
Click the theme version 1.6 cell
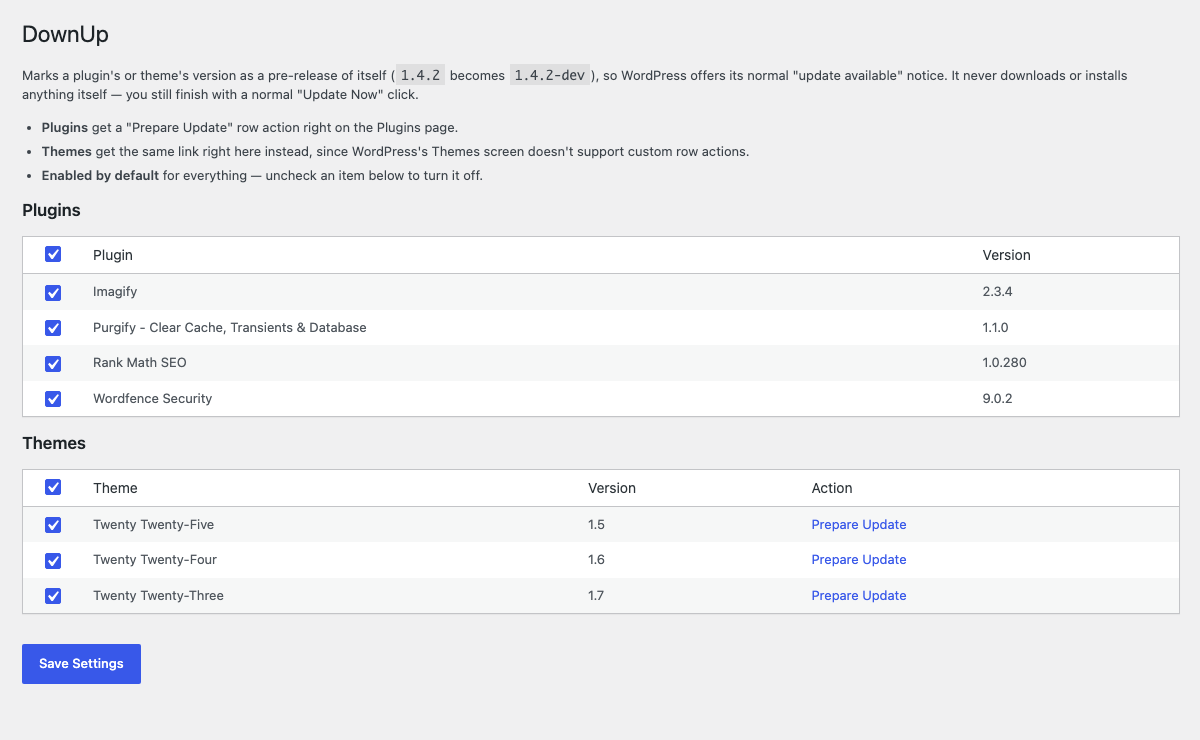click(x=596, y=559)
